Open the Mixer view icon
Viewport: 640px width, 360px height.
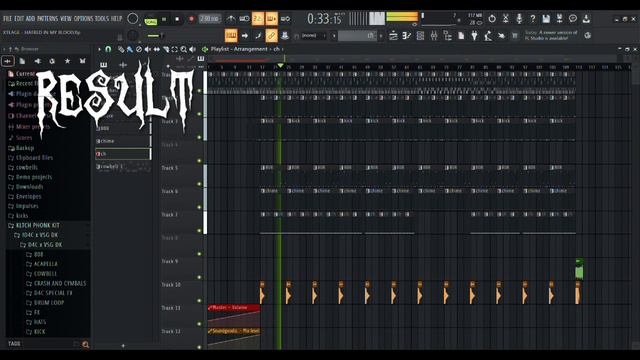434,36
